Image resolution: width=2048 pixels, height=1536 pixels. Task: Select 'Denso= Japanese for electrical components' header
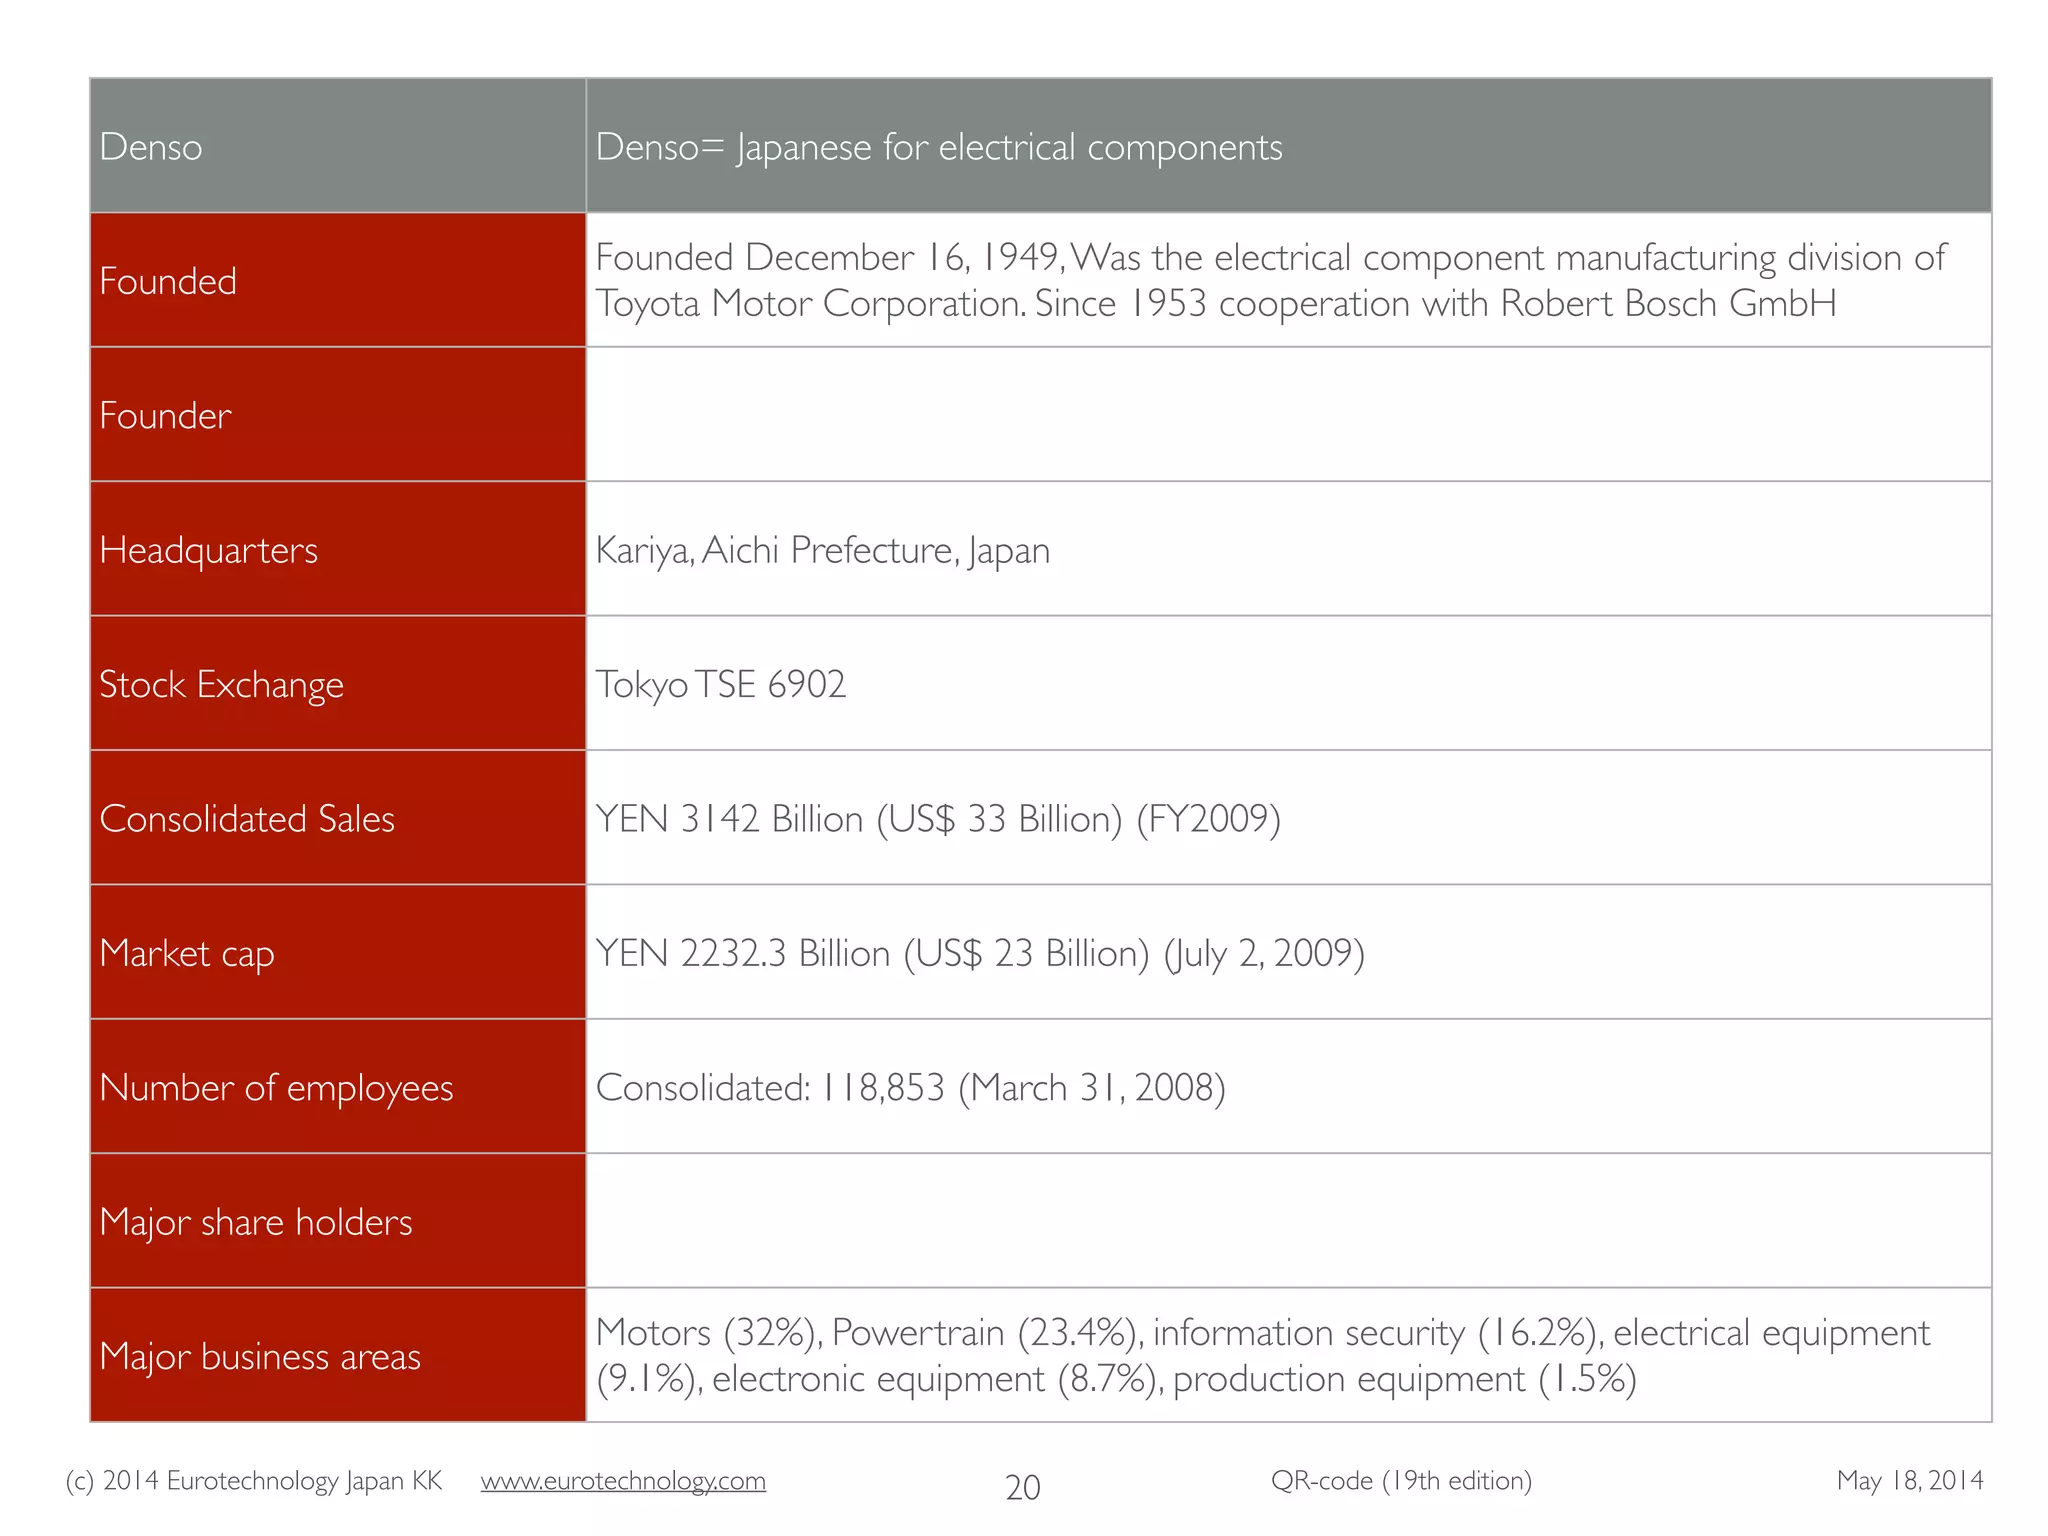[x=1289, y=146]
